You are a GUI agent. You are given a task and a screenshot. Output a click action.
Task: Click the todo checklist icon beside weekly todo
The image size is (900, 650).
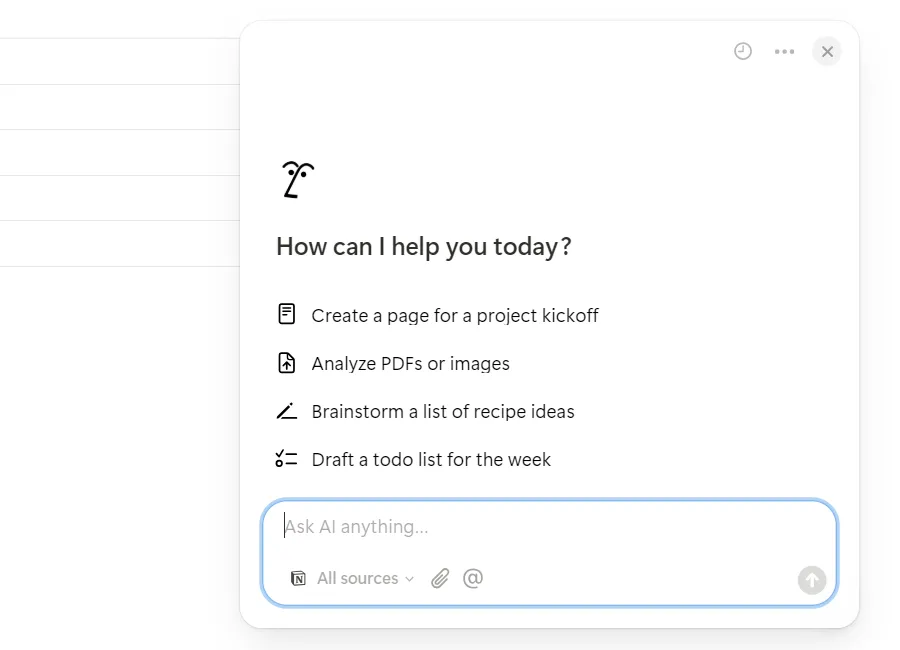286,458
